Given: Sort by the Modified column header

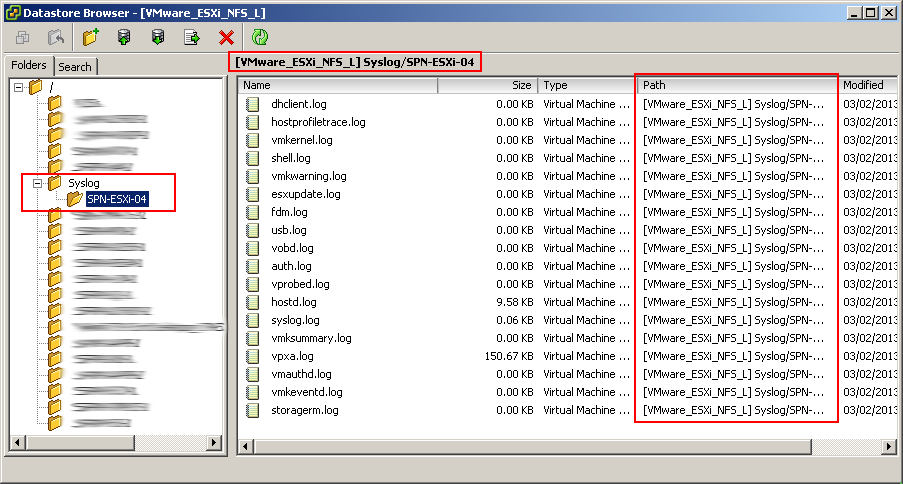Looking at the screenshot, I should point(867,85).
